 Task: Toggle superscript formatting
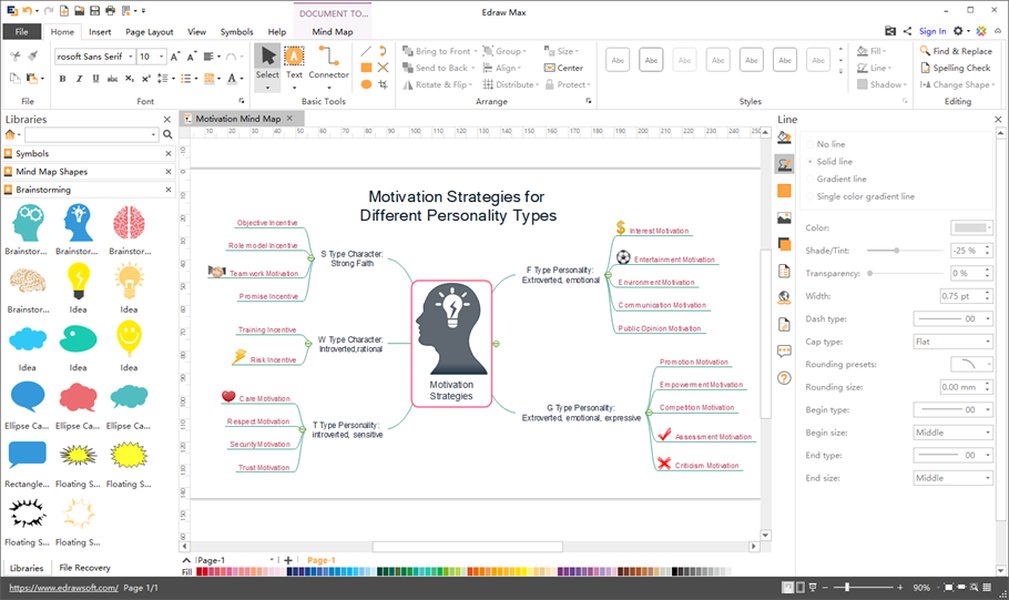[x=146, y=79]
